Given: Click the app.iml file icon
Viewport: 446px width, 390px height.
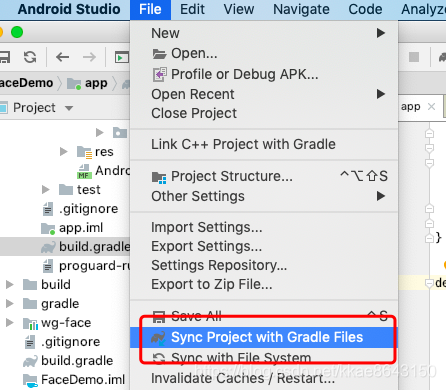Looking at the screenshot, I should click(48, 228).
